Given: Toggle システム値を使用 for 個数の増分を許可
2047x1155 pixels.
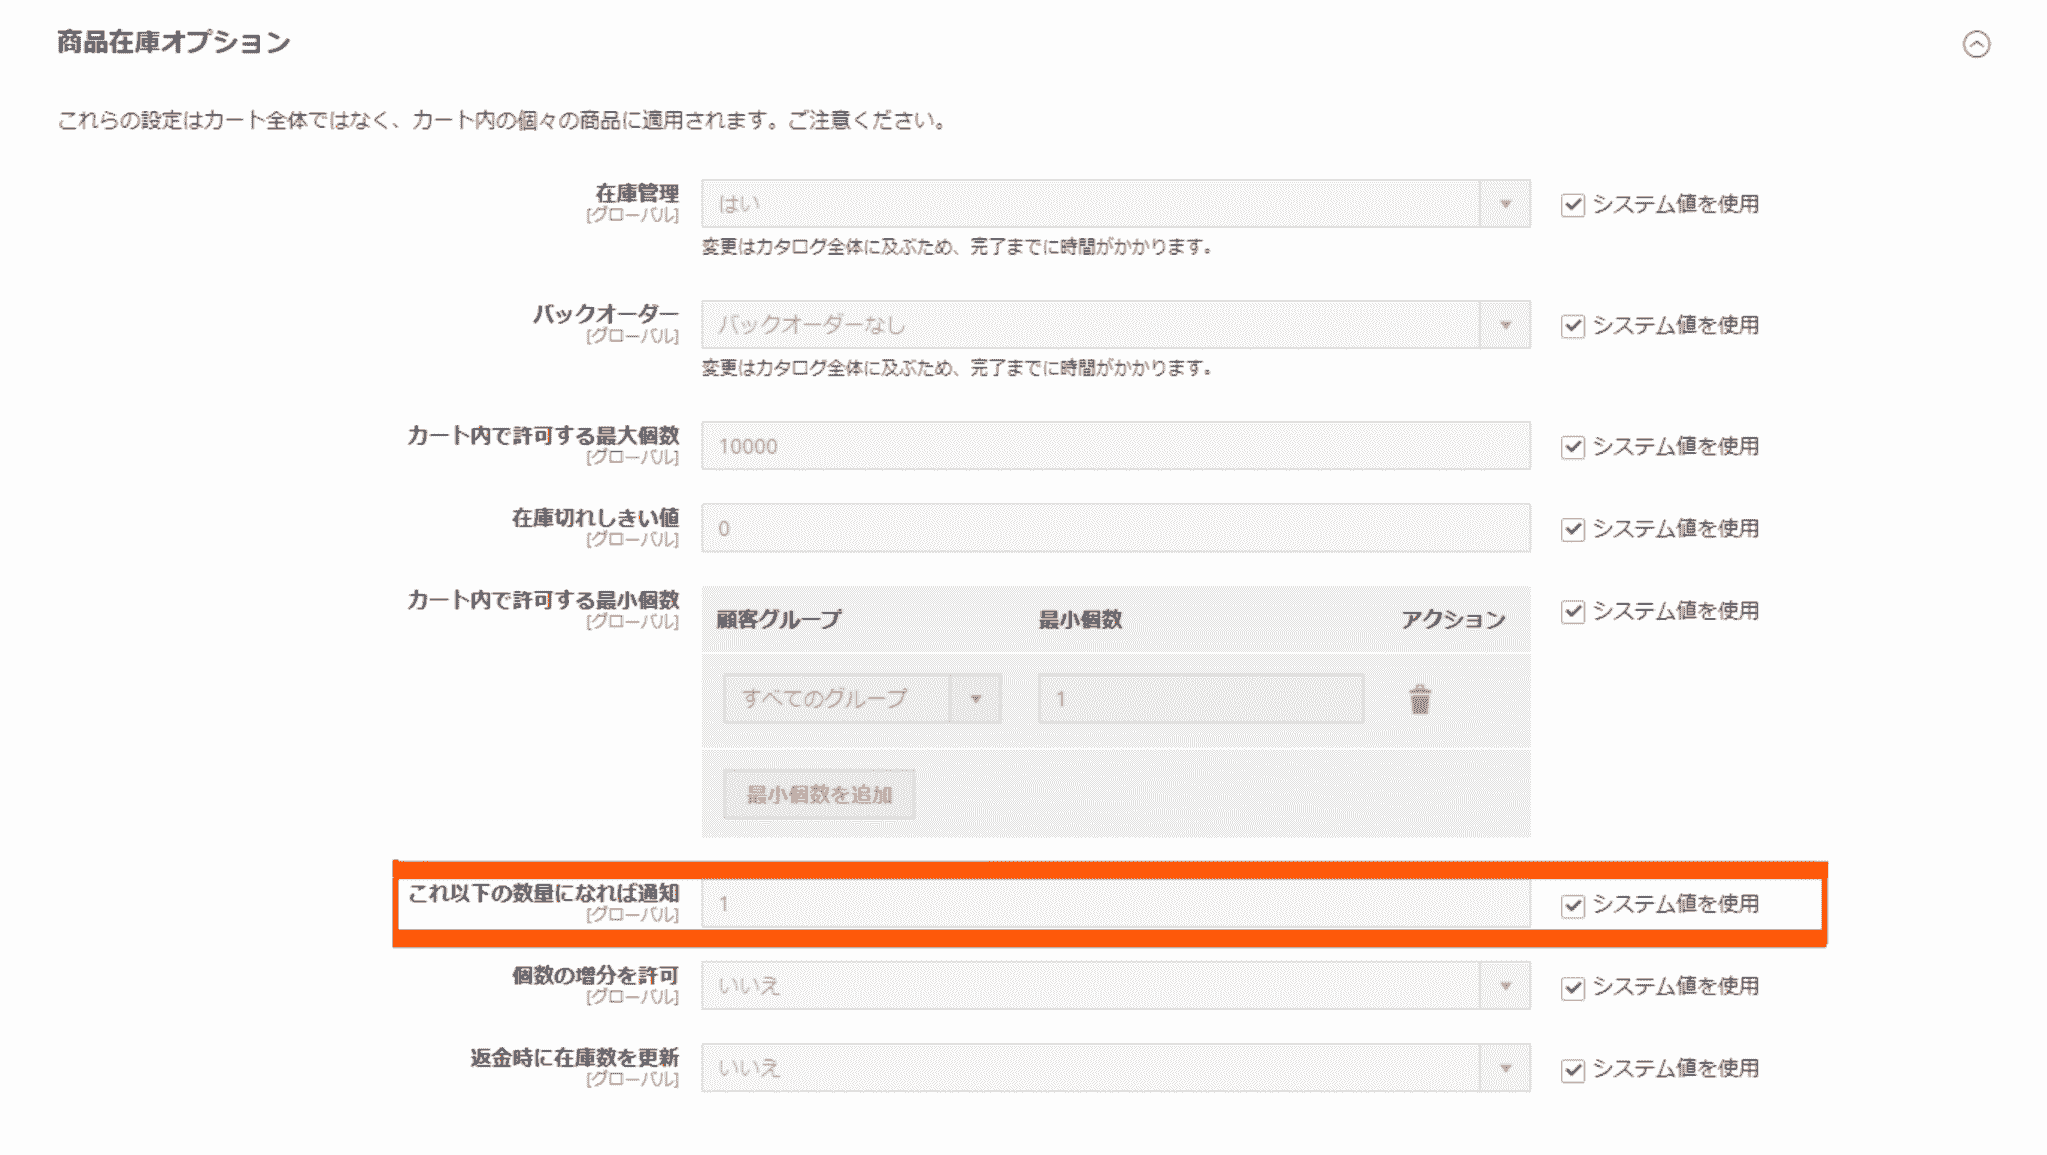Looking at the screenshot, I should tap(1572, 987).
